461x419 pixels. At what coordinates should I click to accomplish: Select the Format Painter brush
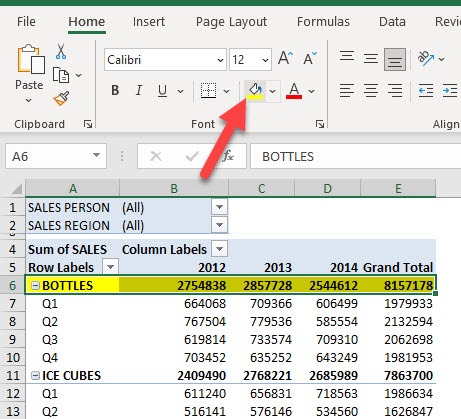[x=61, y=99]
